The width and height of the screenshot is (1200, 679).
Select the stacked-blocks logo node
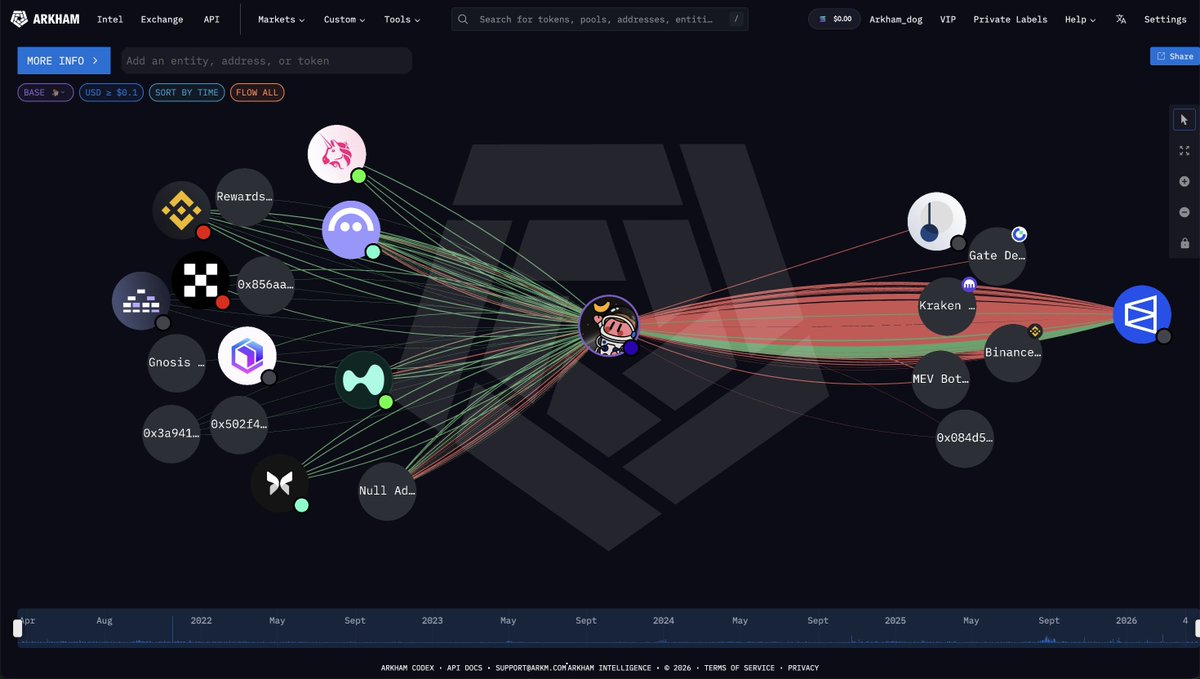click(141, 301)
